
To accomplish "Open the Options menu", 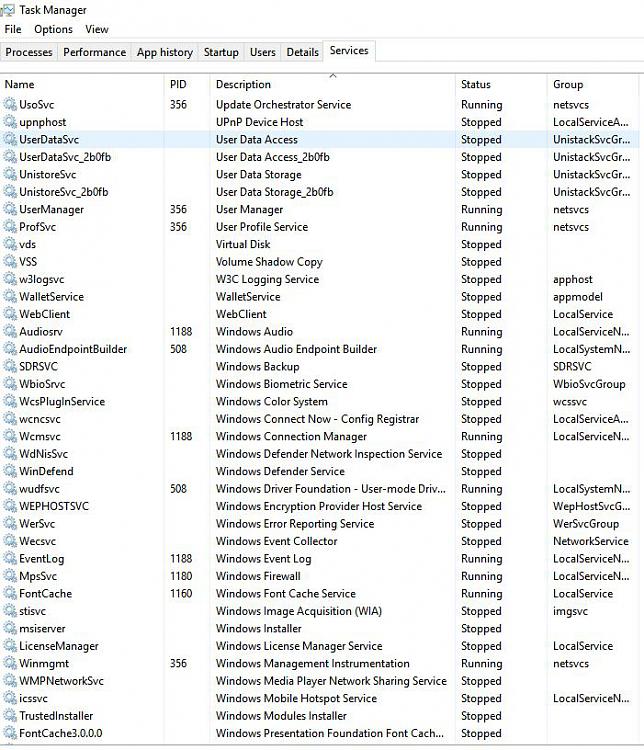I will tap(53, 29).
